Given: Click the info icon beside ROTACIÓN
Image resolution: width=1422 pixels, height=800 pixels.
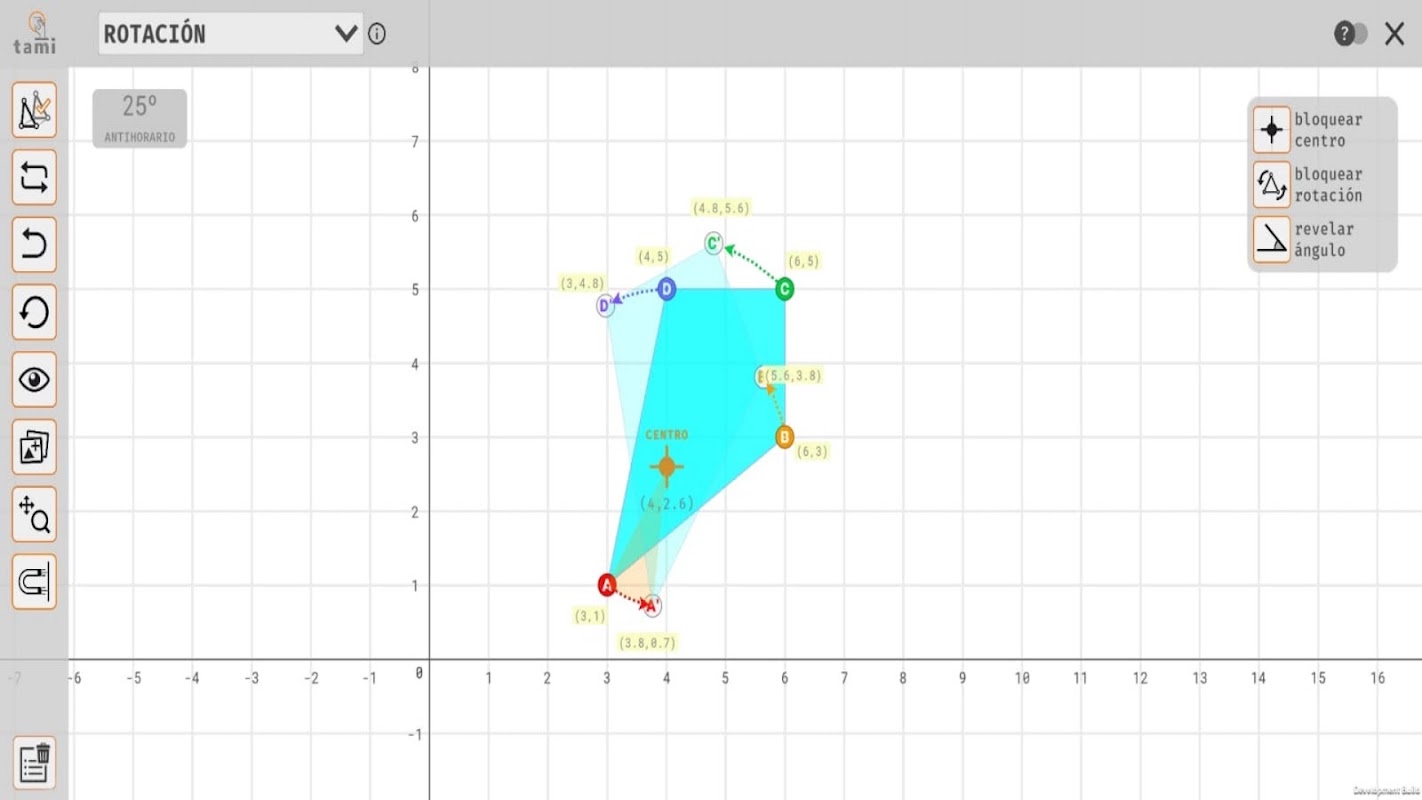Looking at the screenshot, I should click(x=377, y=34).
